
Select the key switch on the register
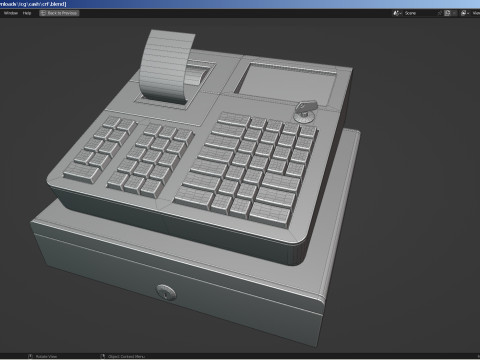tap(305, 113)
